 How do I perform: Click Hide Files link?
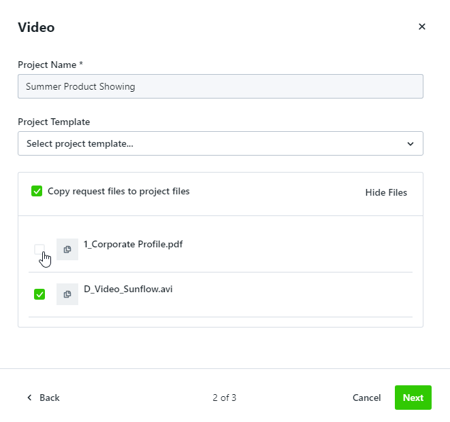click(x=386, y=192)
